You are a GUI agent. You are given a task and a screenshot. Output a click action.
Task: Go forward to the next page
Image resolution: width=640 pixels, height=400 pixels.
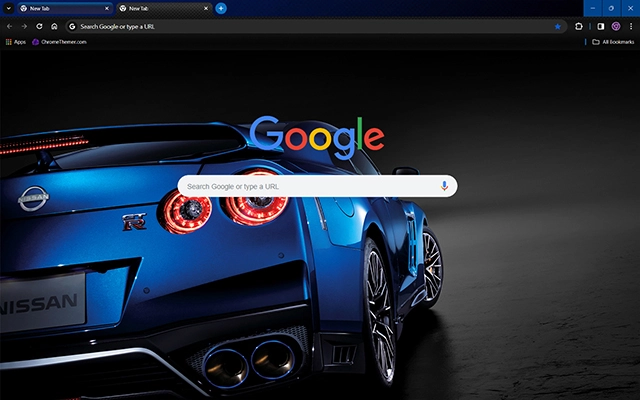[24, 27]
